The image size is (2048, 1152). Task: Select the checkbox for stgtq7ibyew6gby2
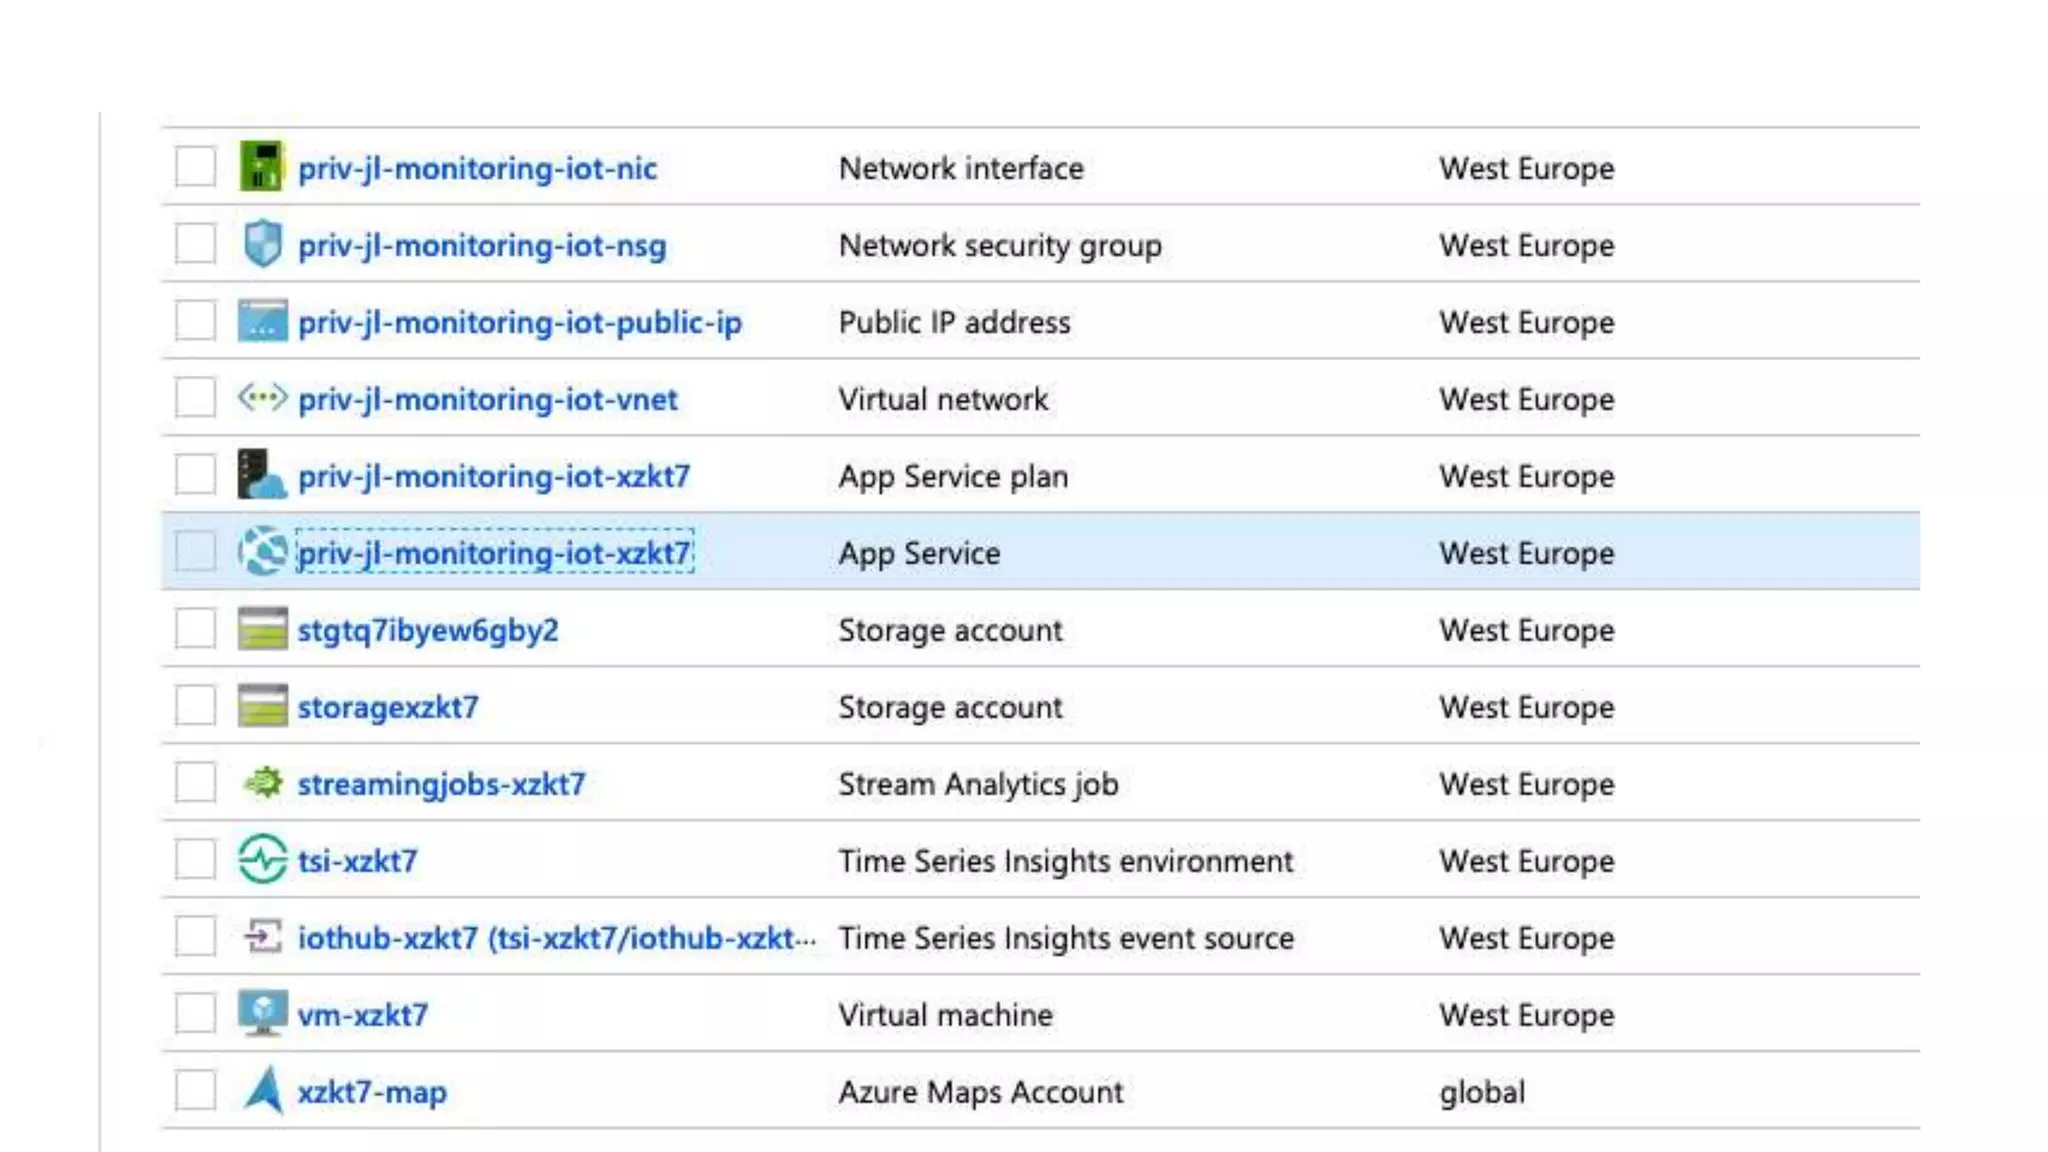(x=195, y=629)
